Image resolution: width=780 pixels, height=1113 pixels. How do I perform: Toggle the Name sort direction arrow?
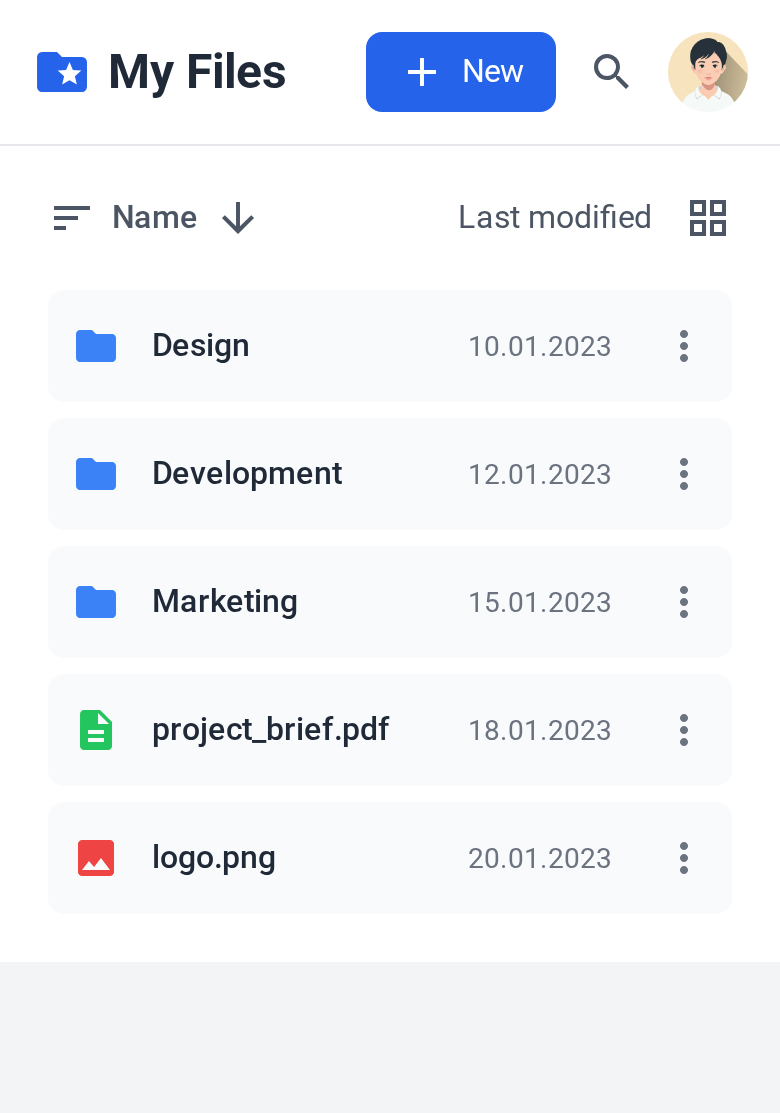[x=238, y=217]
